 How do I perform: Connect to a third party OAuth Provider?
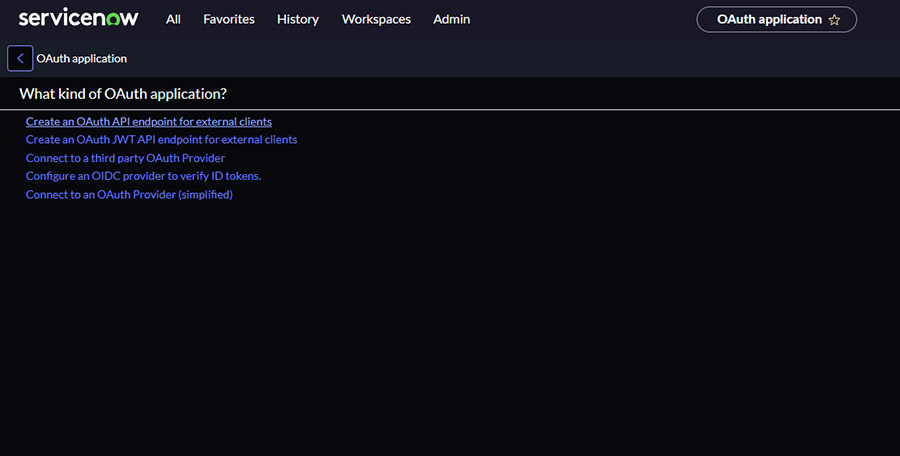coord(125,158)
